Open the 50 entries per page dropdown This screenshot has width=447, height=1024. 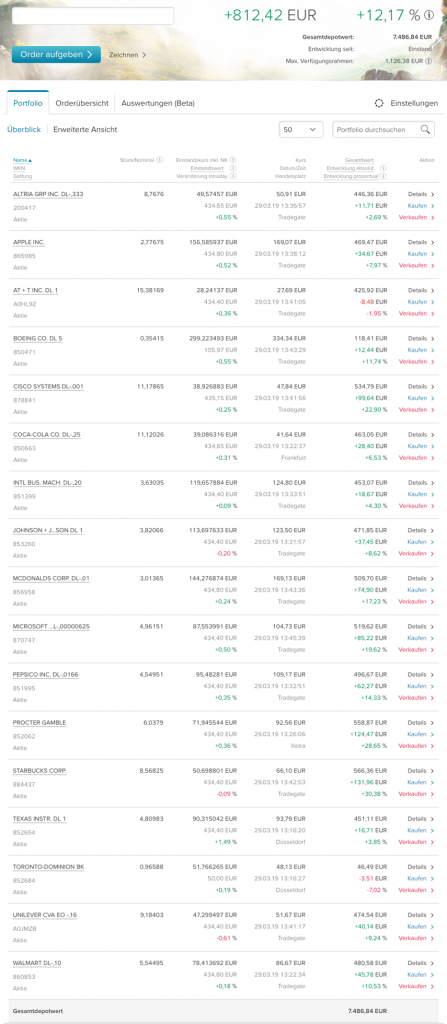coord(301,129)
